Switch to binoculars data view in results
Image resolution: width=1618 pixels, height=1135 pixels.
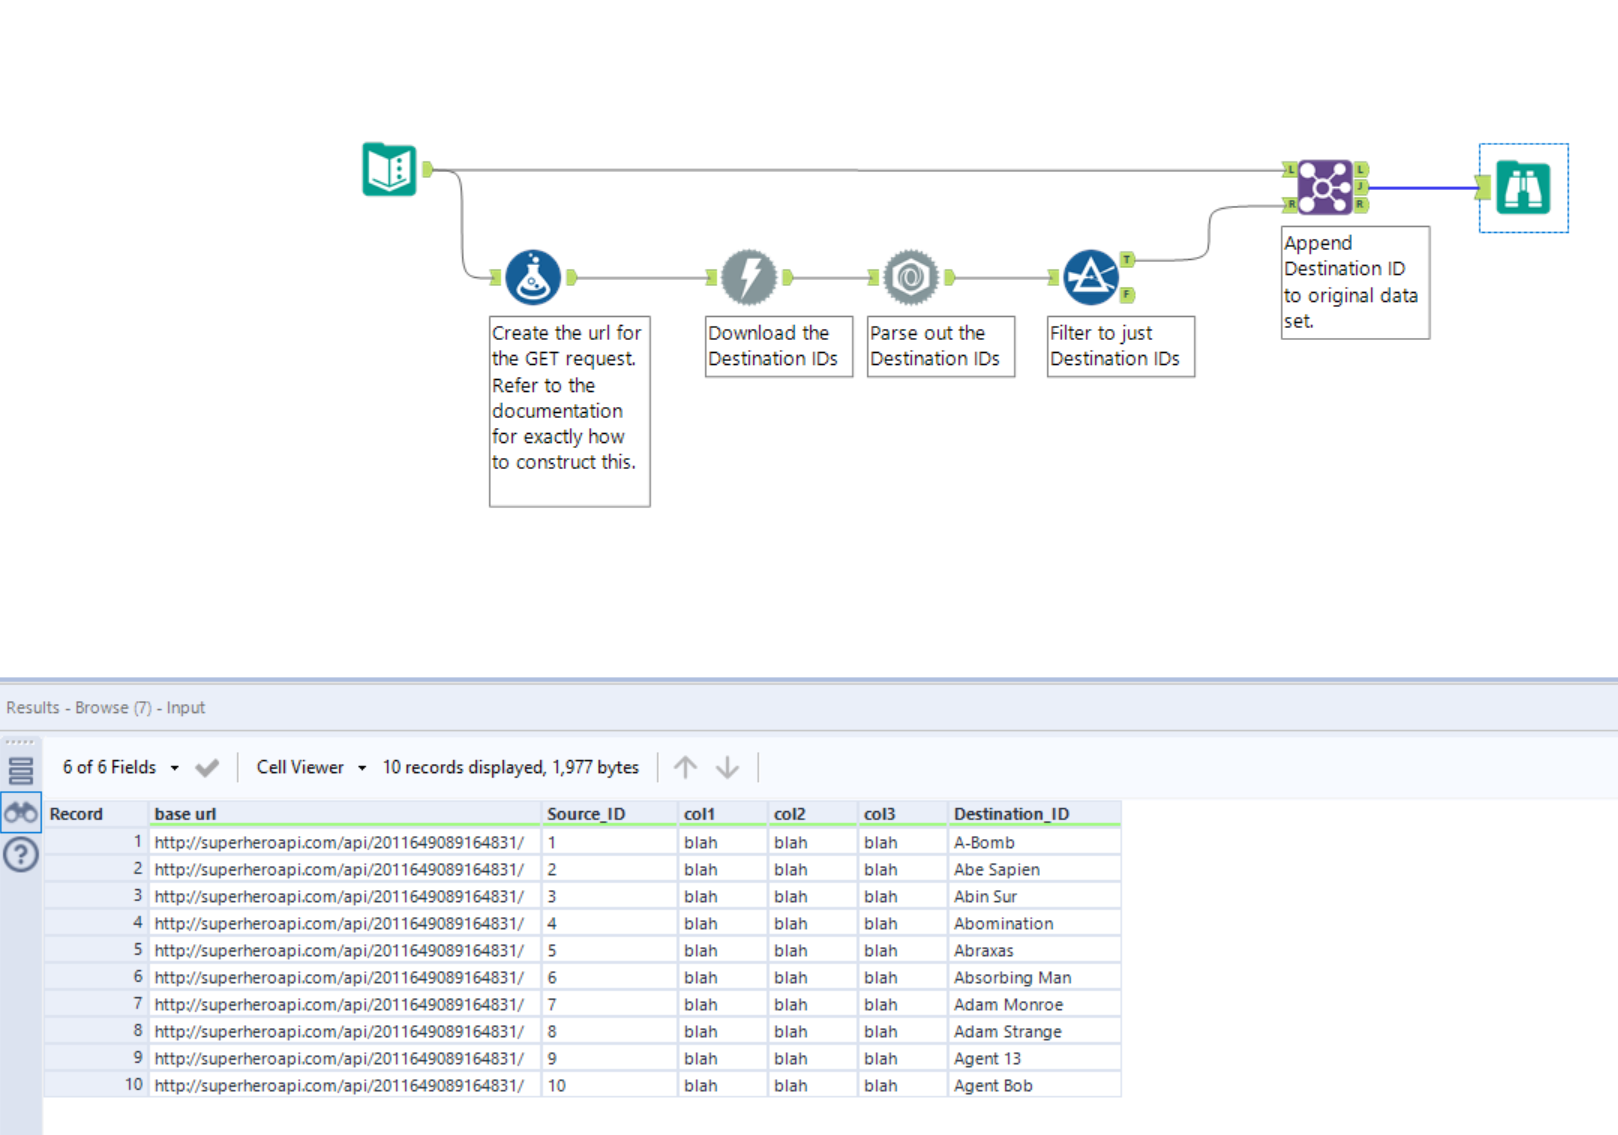tap(21, 813)
